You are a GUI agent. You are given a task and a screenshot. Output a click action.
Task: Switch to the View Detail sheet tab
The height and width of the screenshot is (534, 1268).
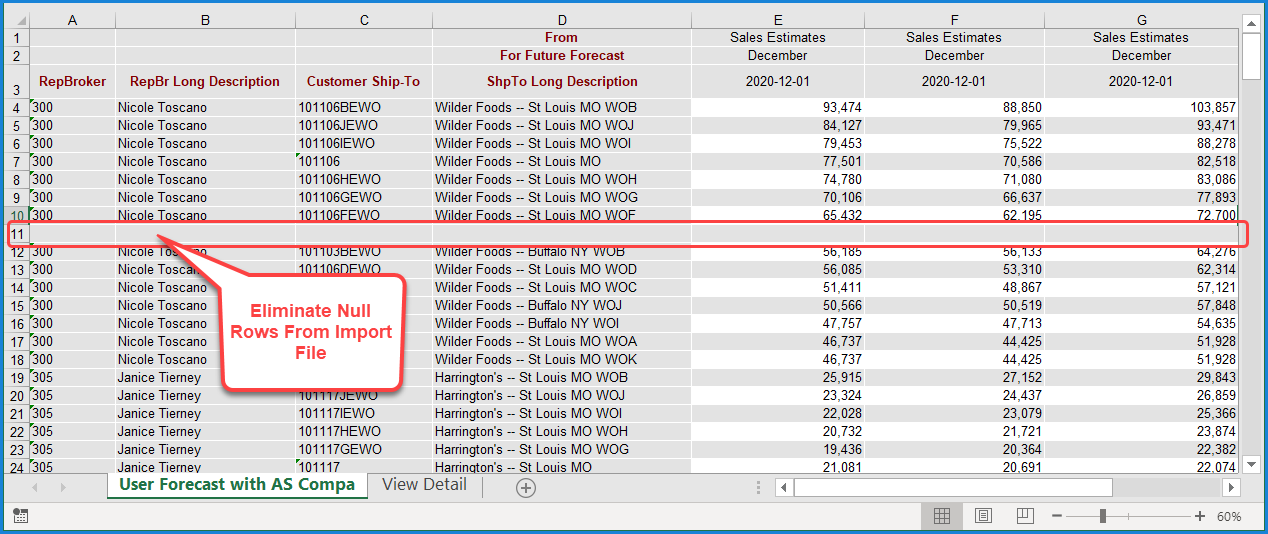point(424,485)
